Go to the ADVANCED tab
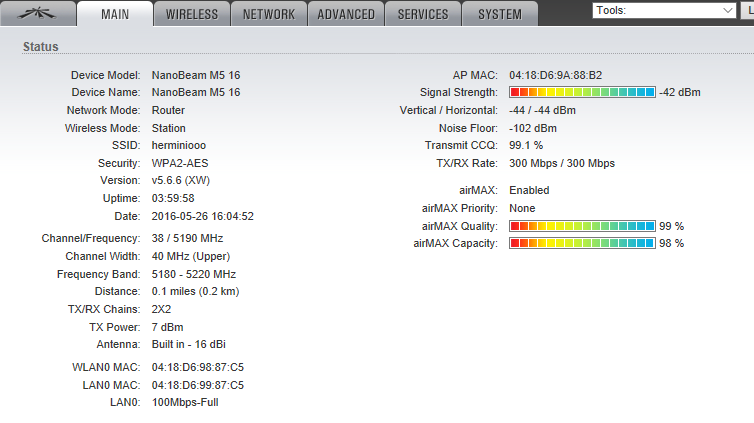The height and width of the screenshot is (423, 754). 346,14
